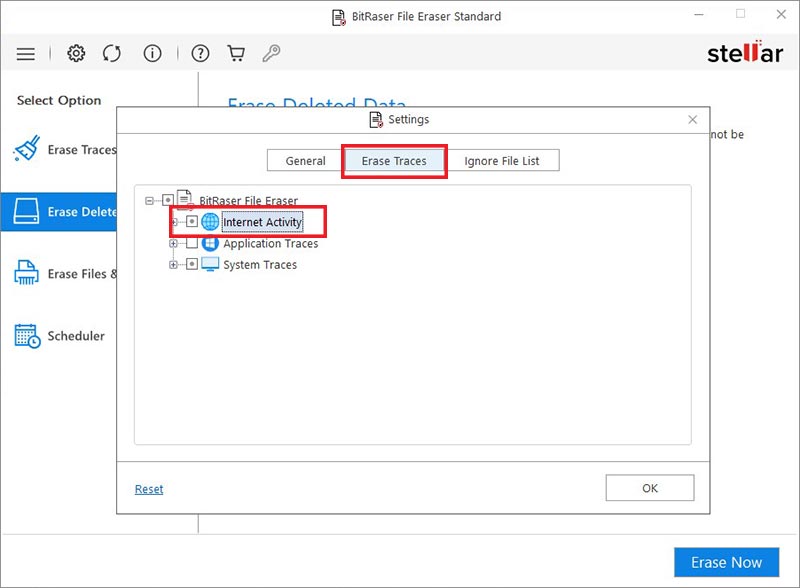Select the Internet Activity label
Viewport: 800px width, 588px height.
pyautogui.click(x=262, y=222)
